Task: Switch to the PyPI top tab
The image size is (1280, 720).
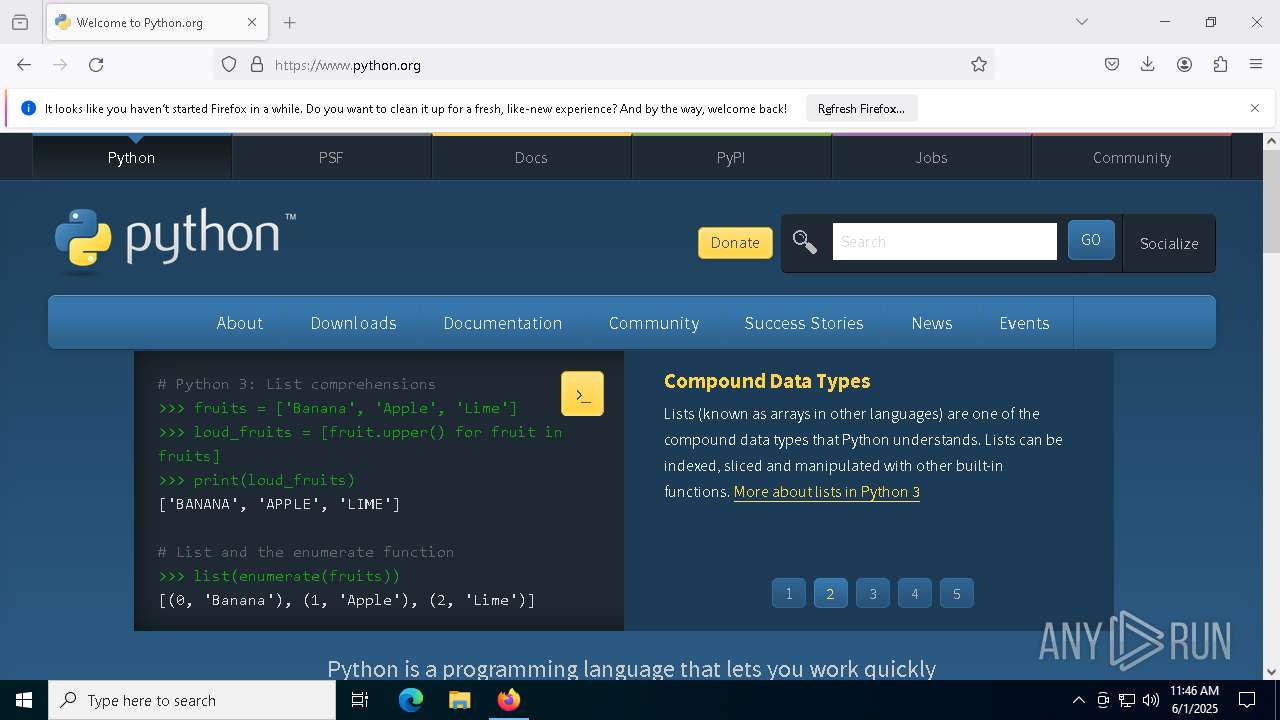Action: (731, 157)
